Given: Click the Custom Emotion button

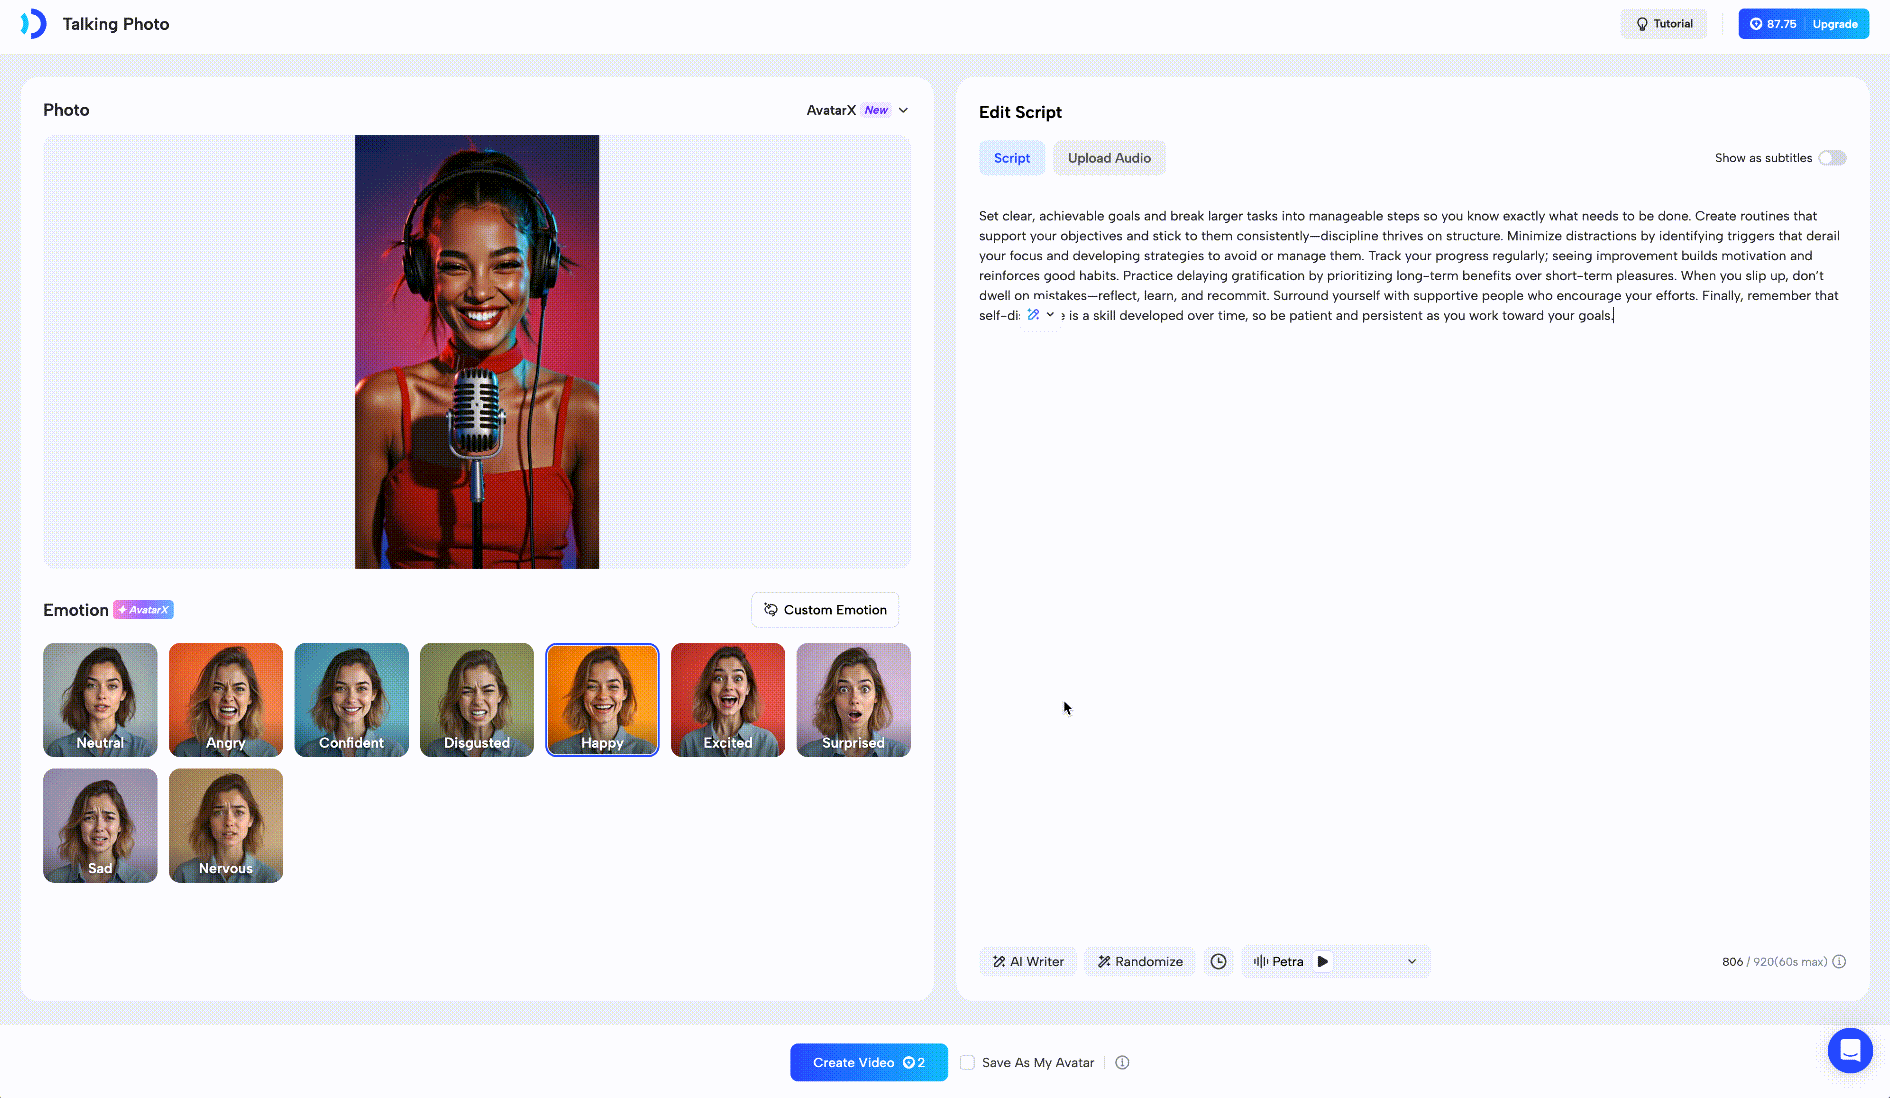Looking at the screenshot, I should 824,610.
